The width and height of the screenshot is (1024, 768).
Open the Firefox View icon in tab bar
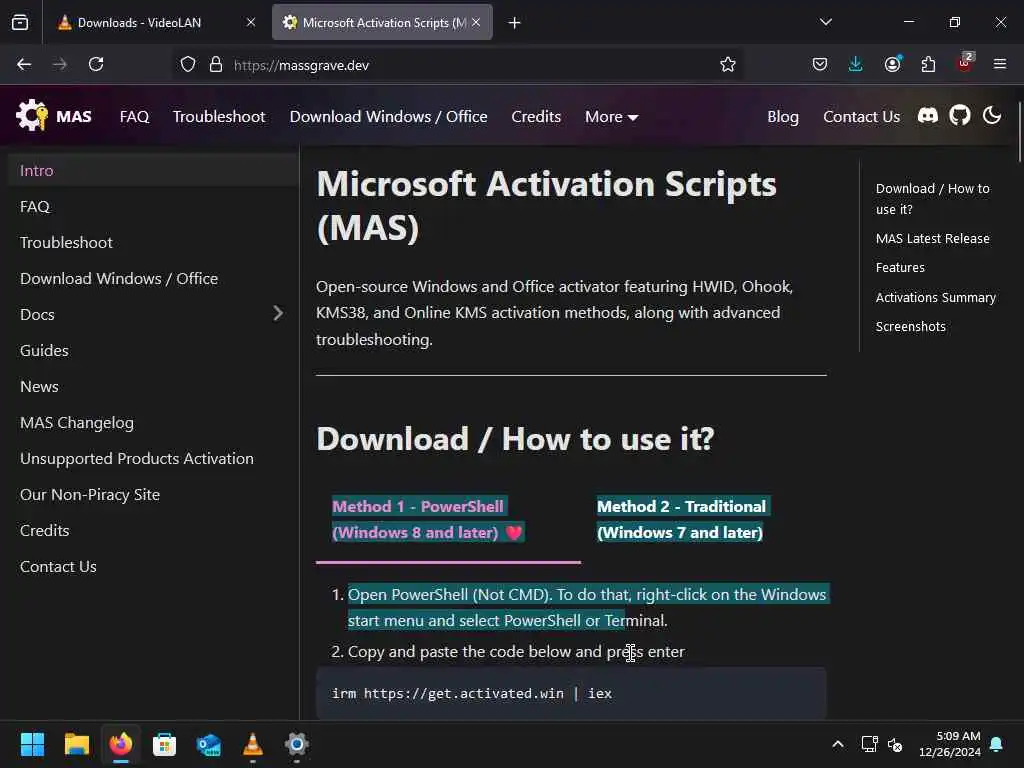pos(20,23)
